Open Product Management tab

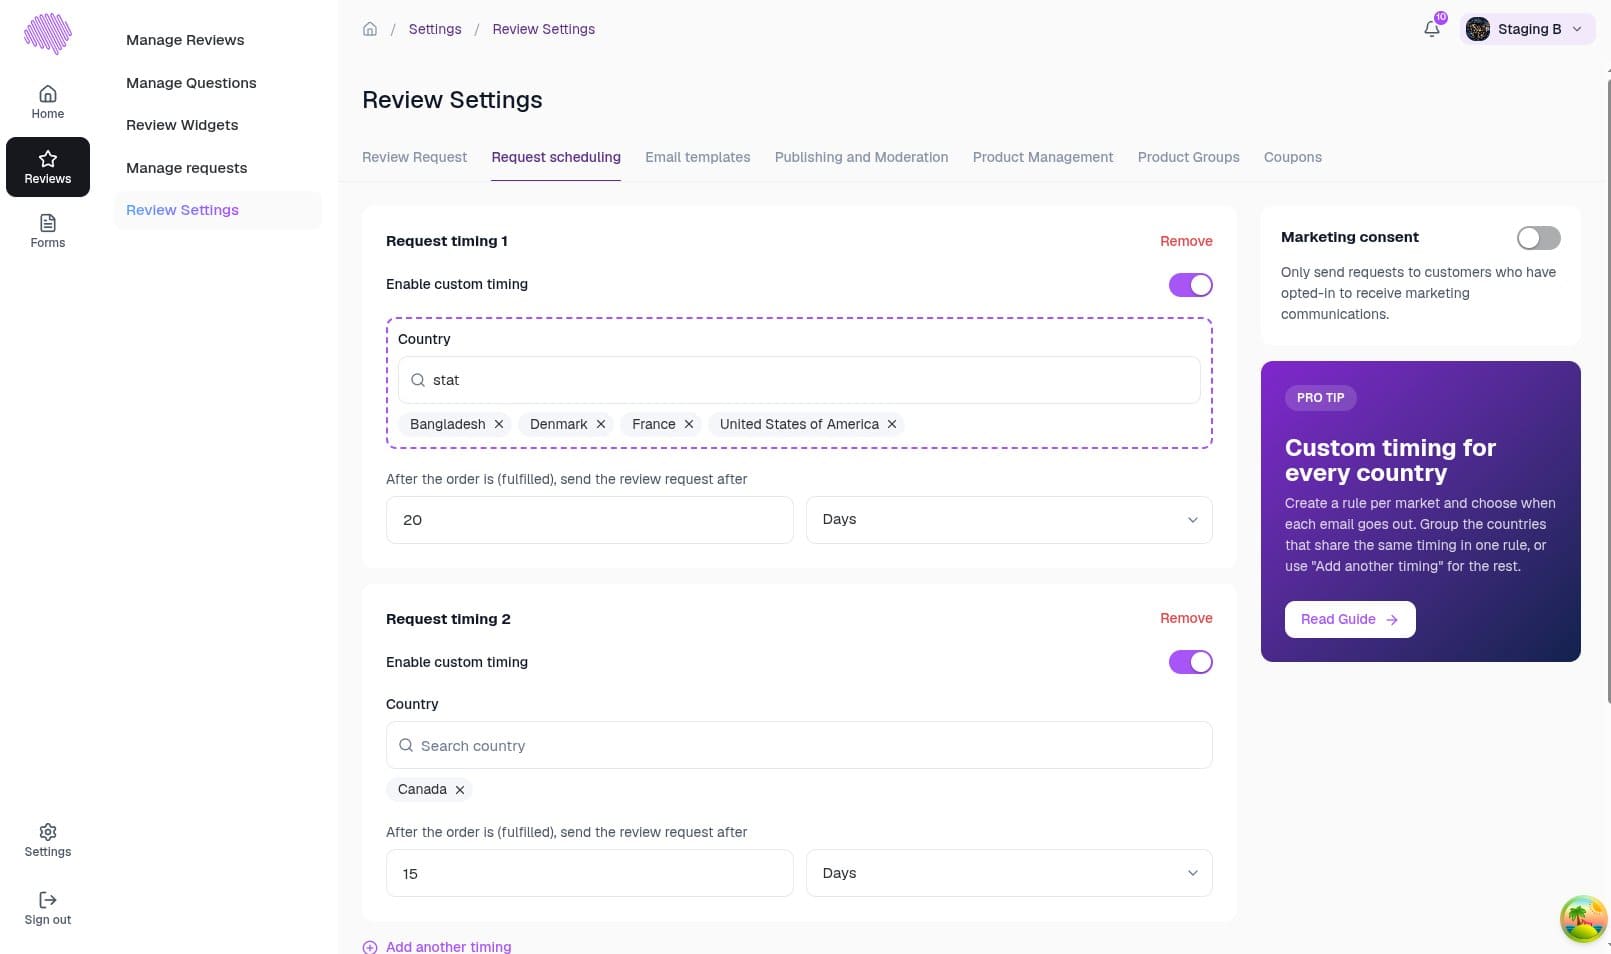(1043, 157)
